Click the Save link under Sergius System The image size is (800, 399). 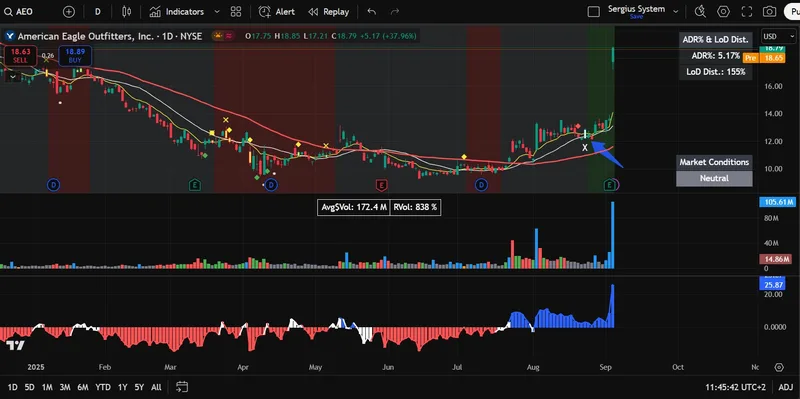tap(636, 17)
